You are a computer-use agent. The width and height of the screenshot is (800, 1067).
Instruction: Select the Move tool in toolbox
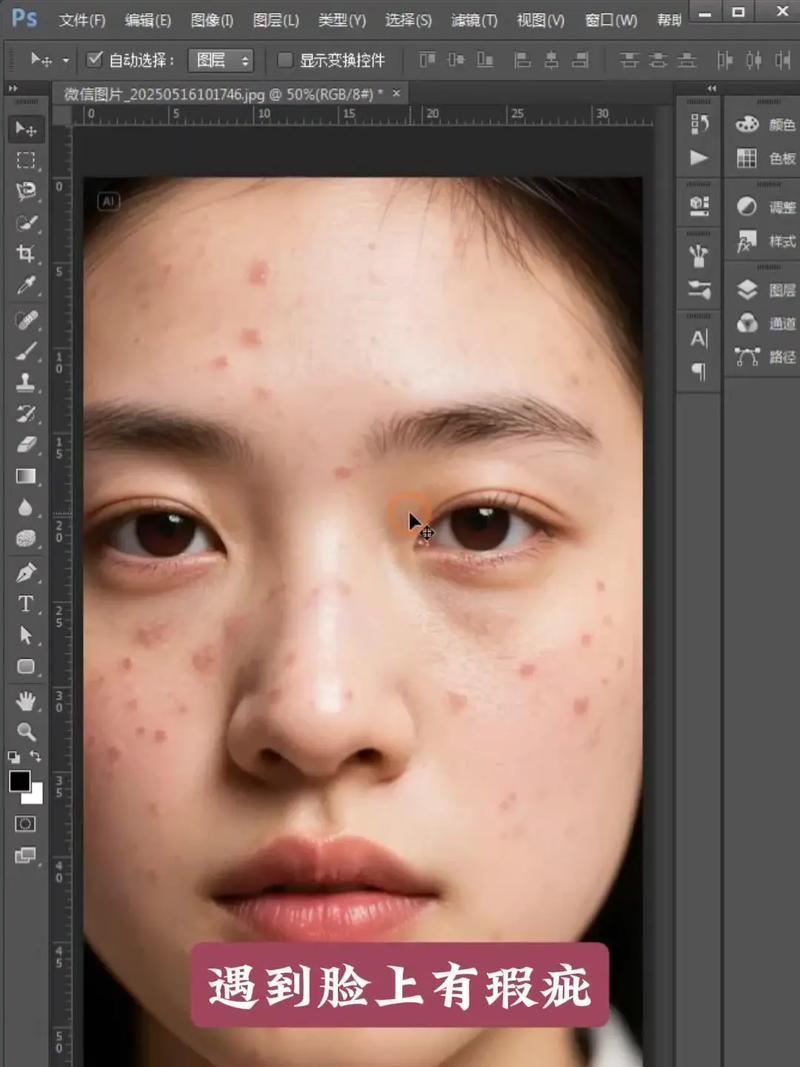[26, 129]
